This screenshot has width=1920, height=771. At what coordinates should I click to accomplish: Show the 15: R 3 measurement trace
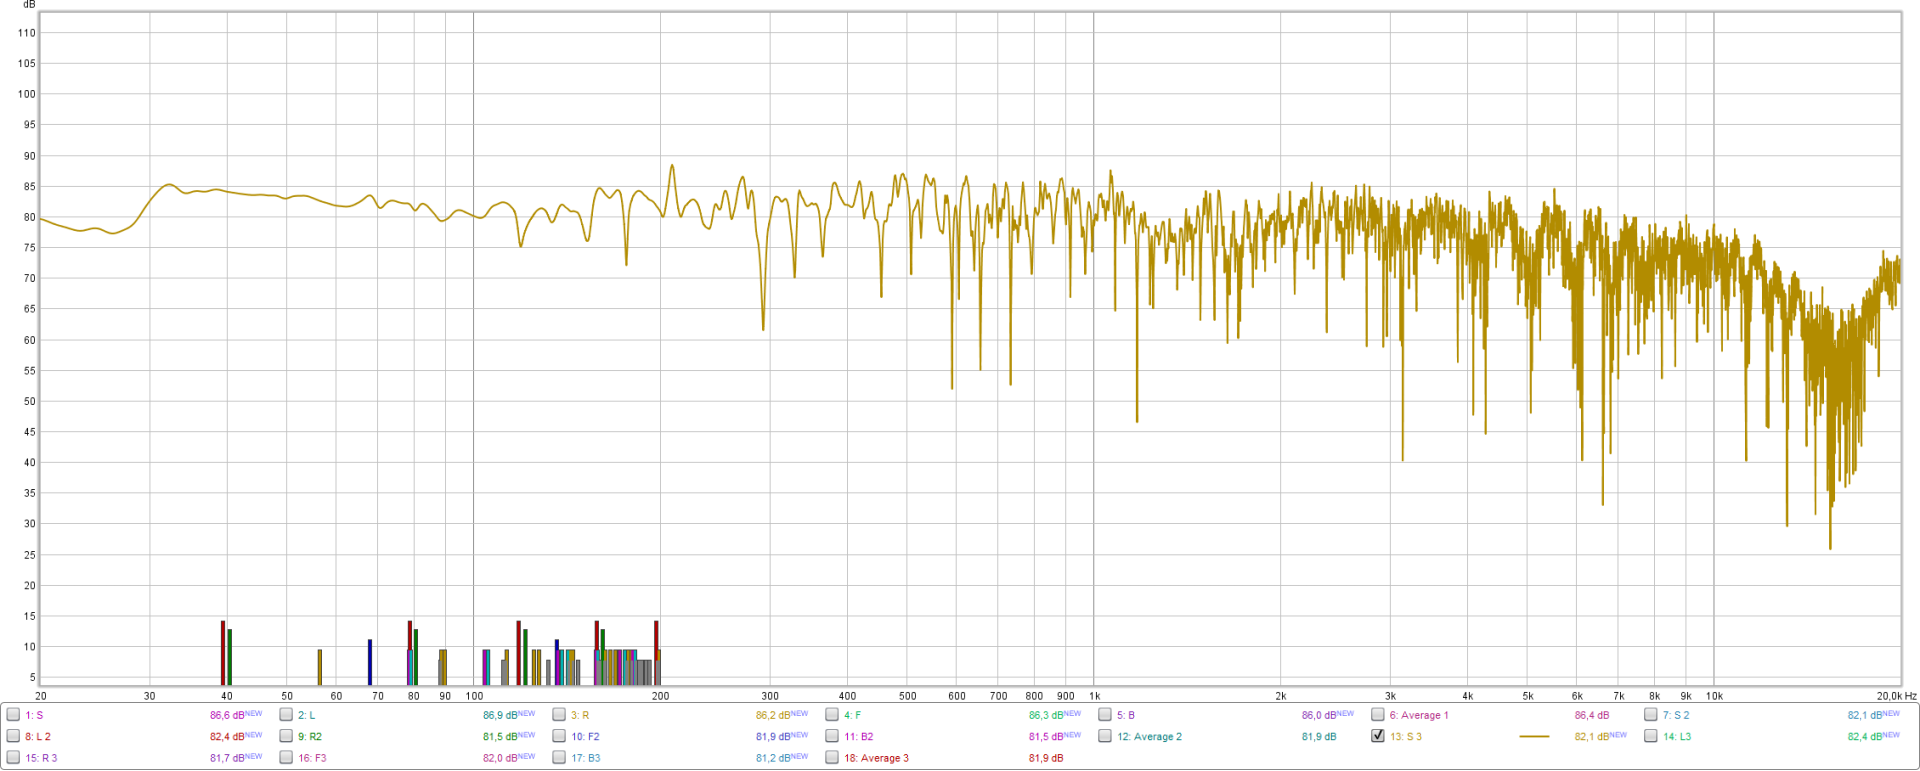13,758
